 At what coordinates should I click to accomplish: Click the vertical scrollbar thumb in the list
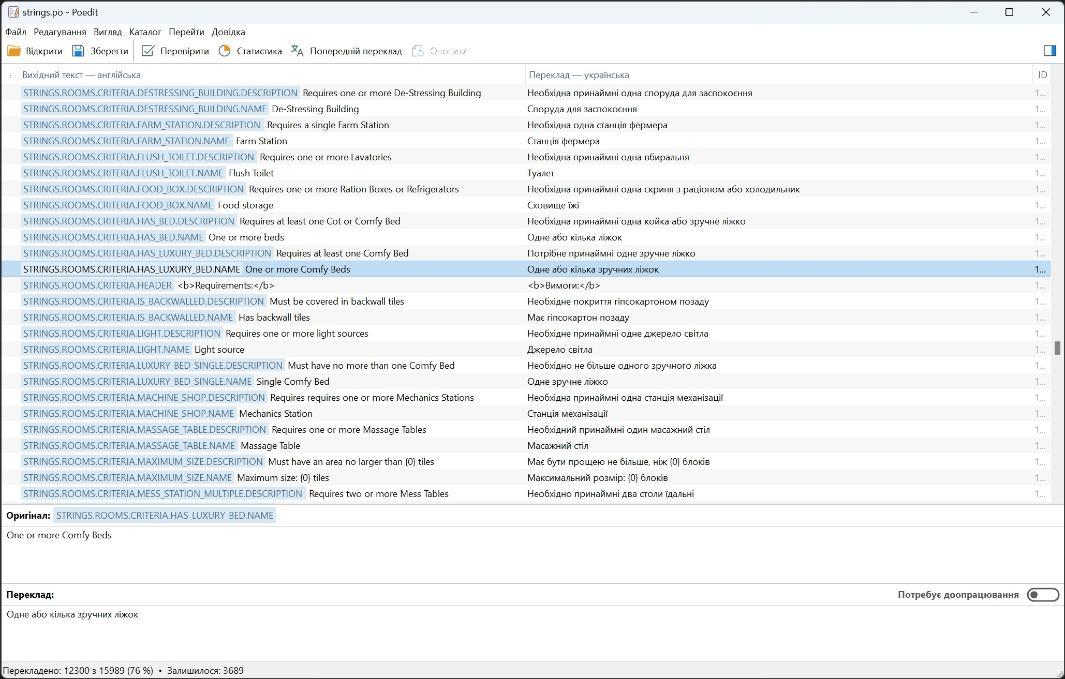click(1057, 348)
